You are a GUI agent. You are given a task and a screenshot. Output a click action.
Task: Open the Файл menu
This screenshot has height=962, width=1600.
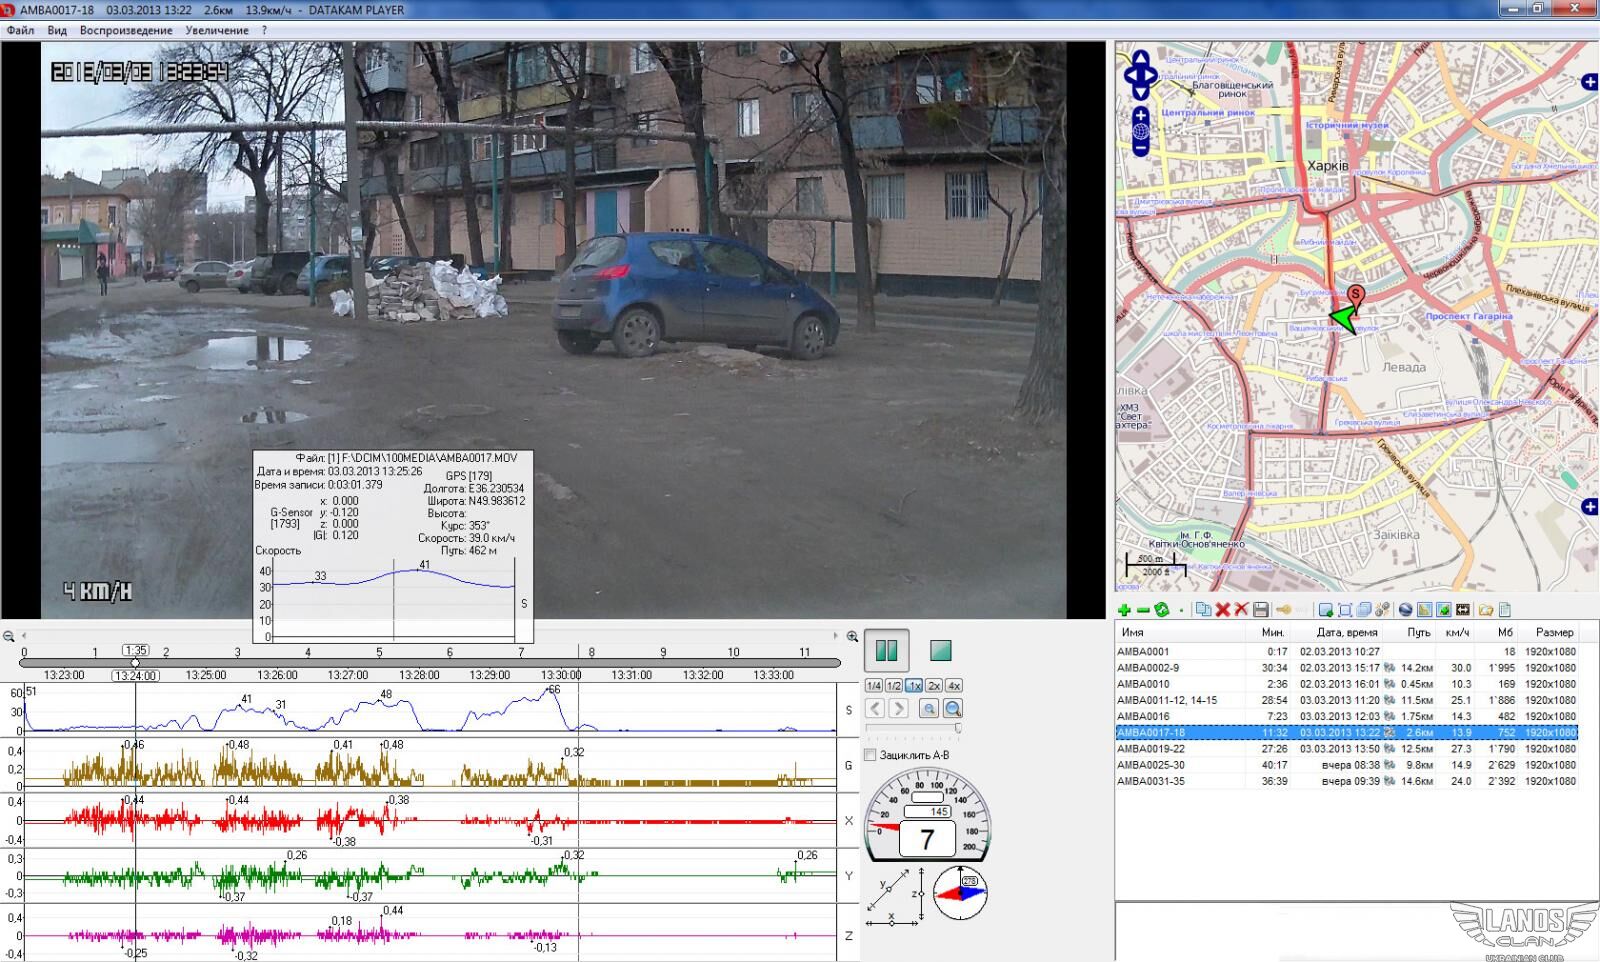point(20,30)
